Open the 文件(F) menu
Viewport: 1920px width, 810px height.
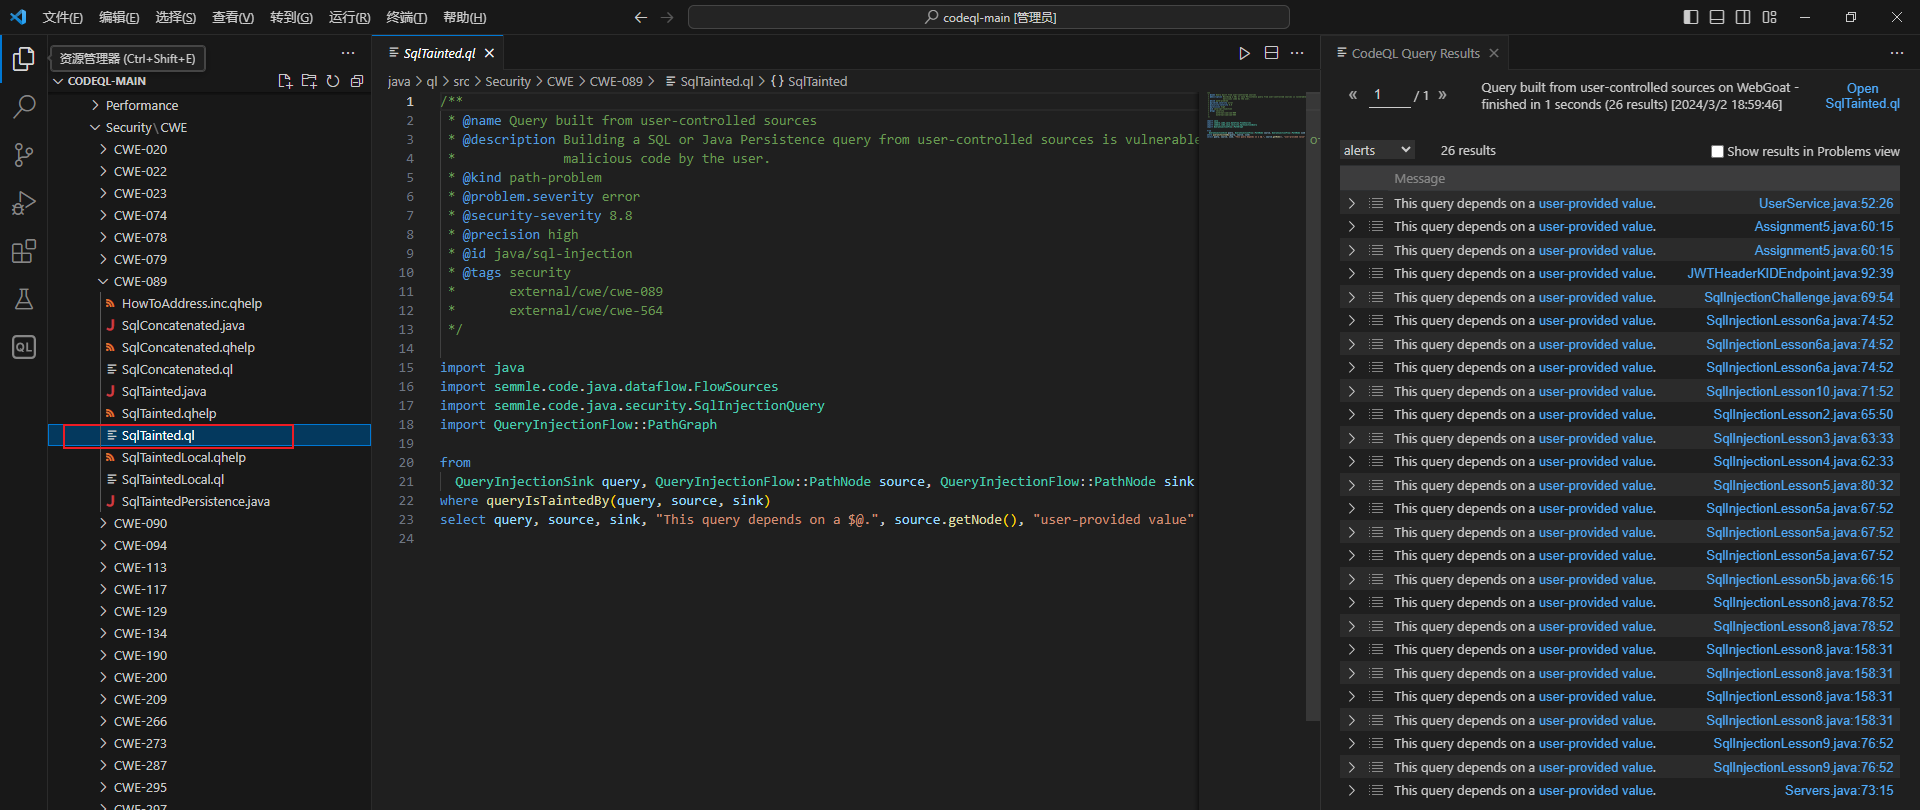pos(63,17)
